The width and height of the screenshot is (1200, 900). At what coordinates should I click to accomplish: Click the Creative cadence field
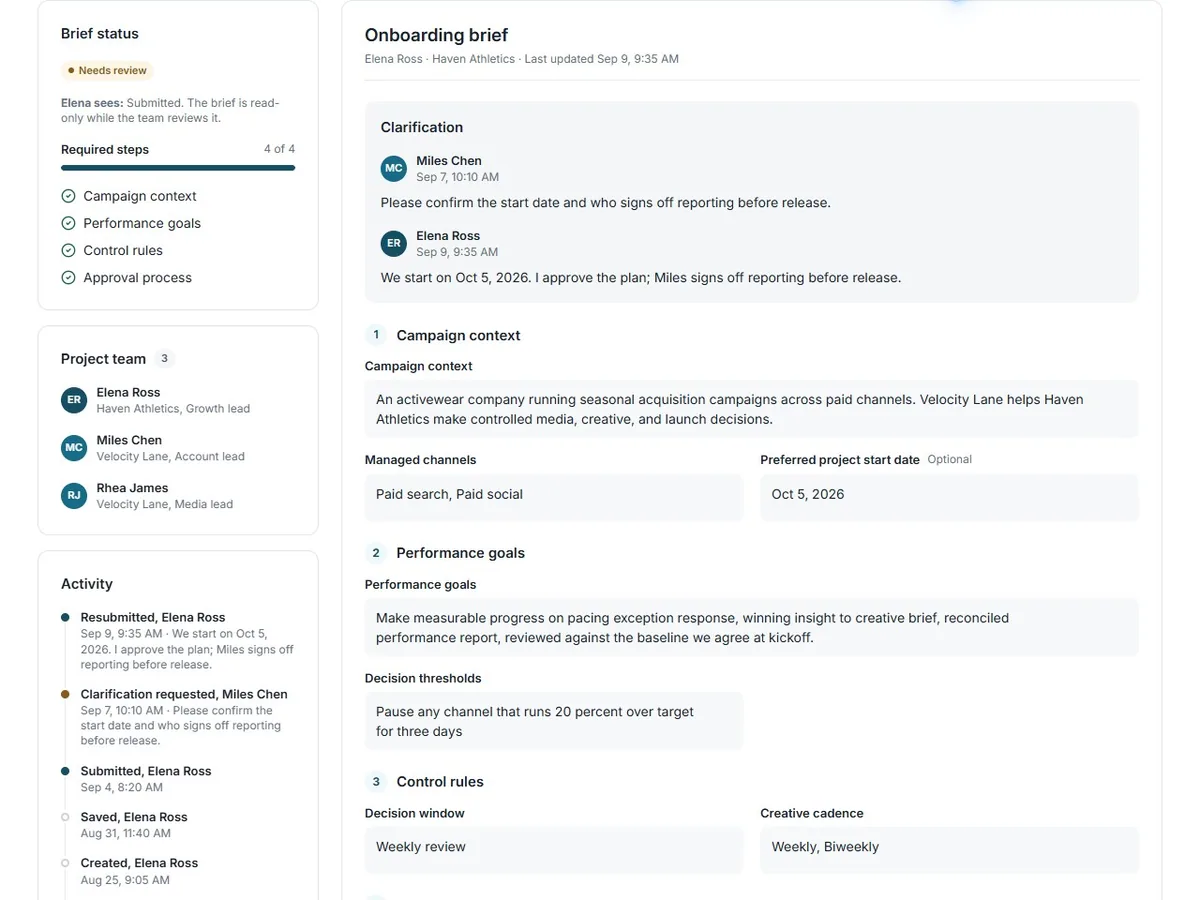pos(949,850)
